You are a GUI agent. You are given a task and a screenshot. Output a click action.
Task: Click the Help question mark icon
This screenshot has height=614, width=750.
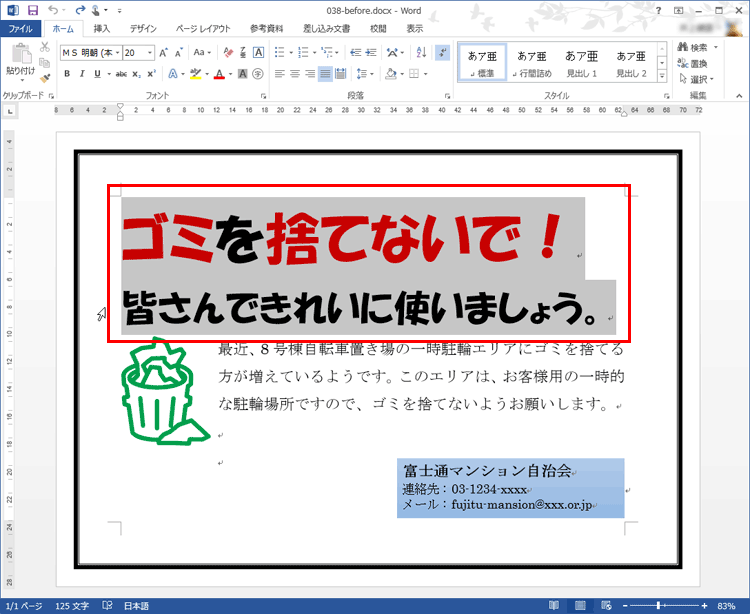point(659,11)
